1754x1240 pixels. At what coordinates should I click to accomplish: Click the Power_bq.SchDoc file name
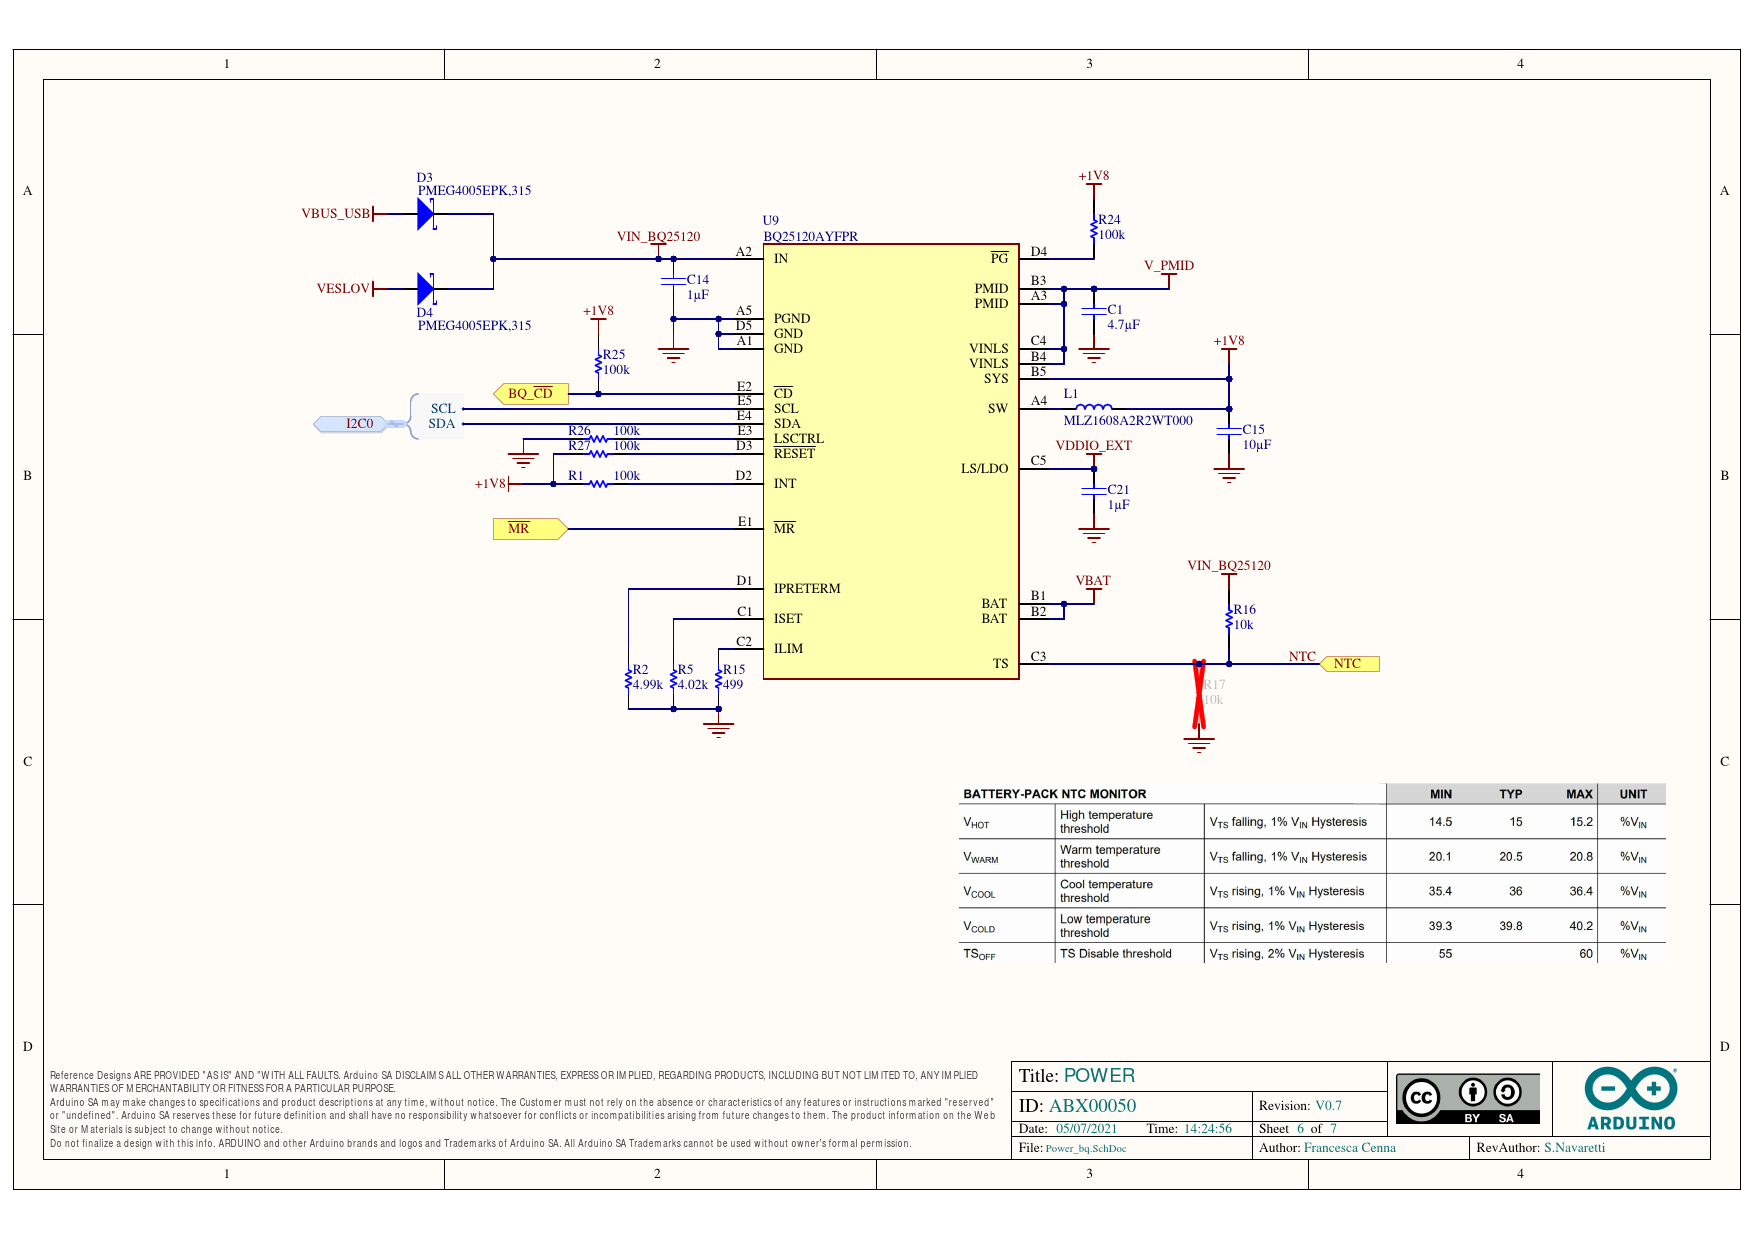pos(1085,1149)
